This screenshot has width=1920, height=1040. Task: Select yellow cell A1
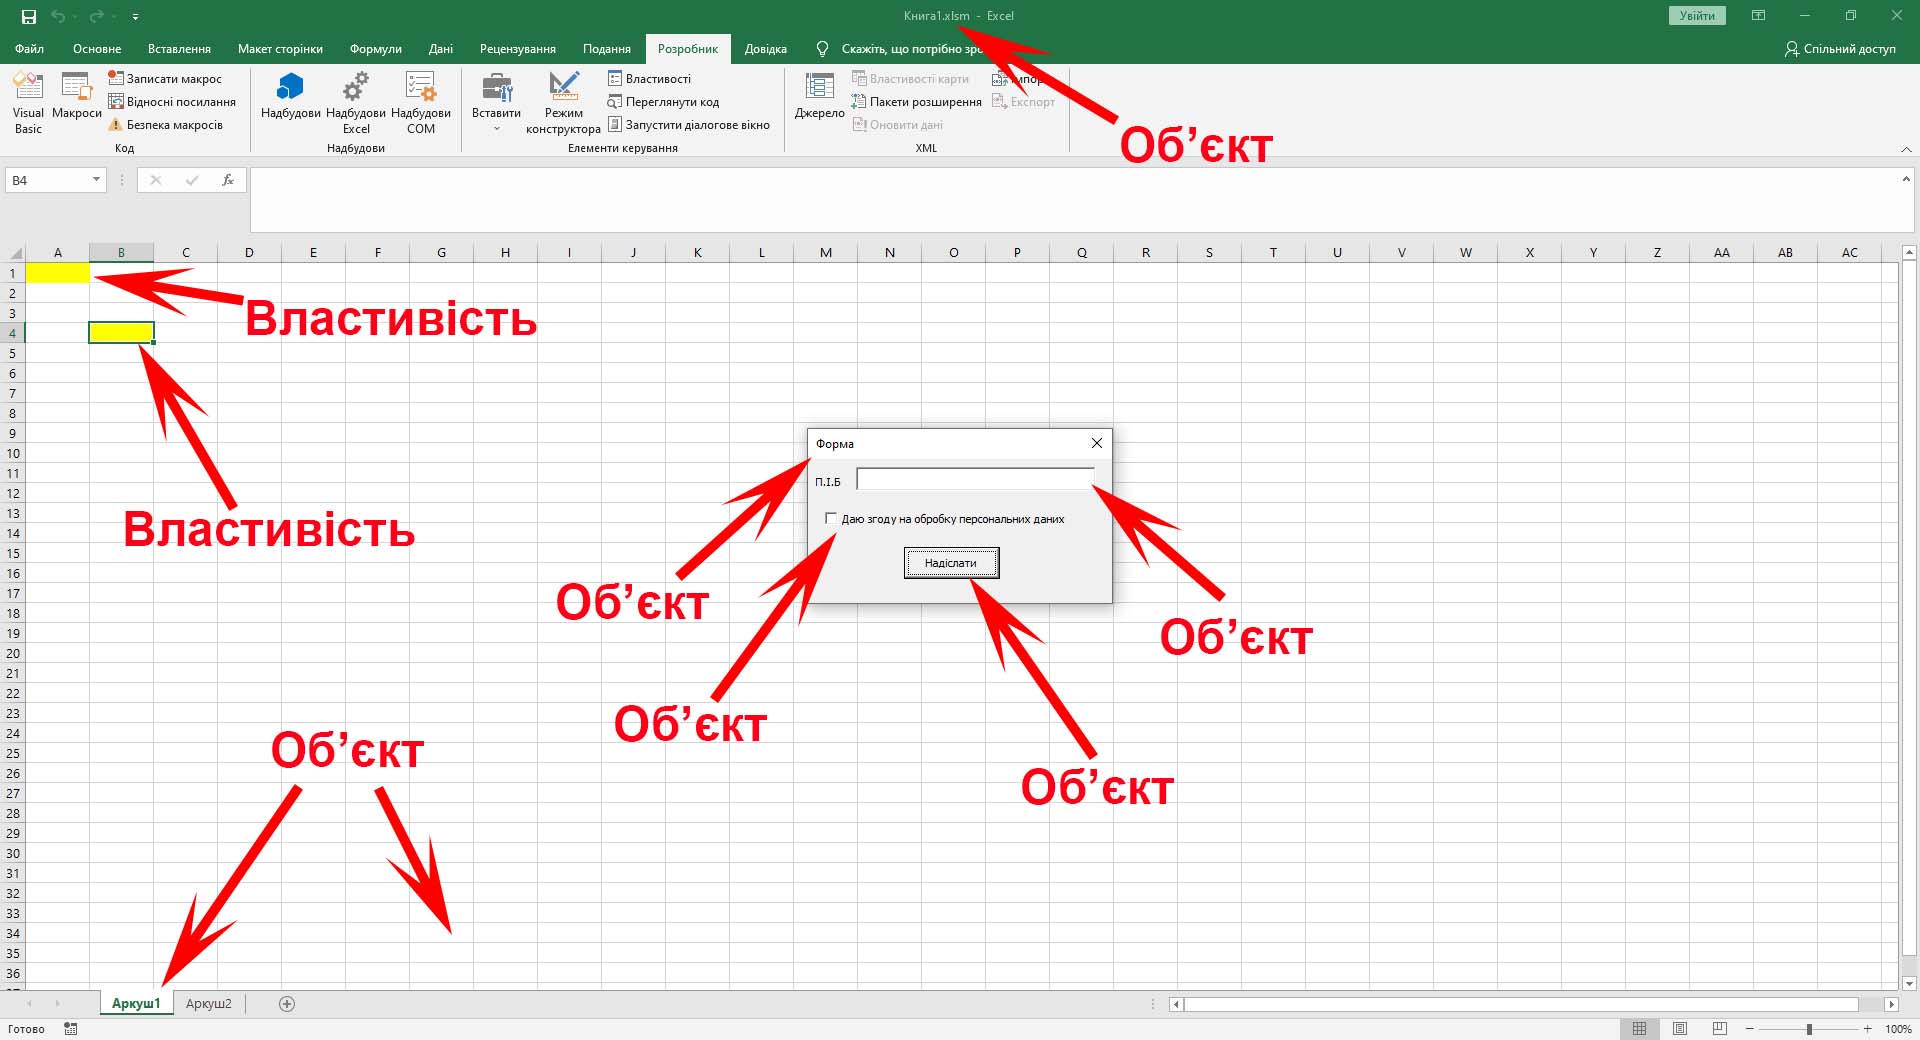click(x=57, y=272)
